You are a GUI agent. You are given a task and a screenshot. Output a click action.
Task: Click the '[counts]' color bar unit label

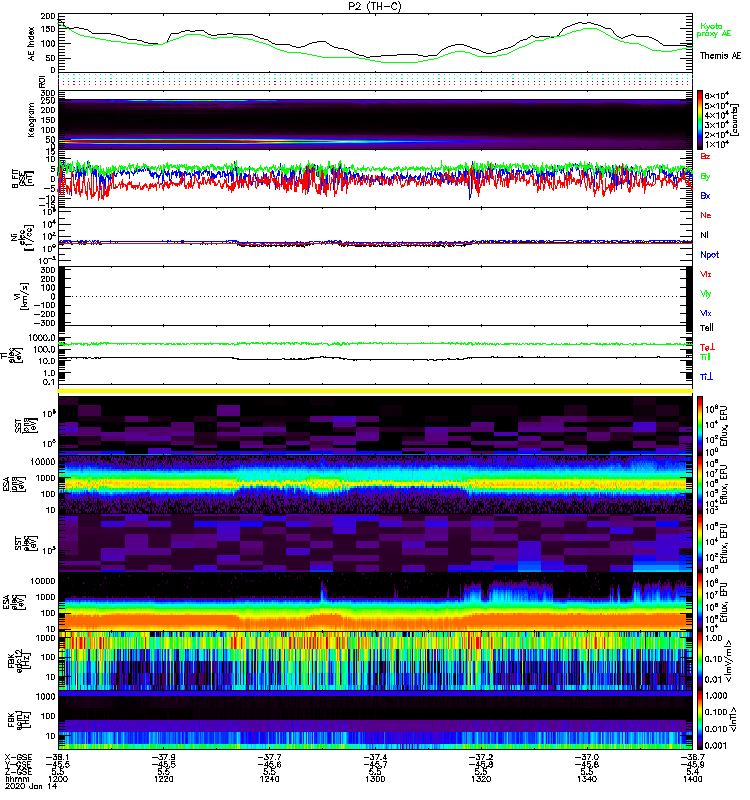[734, 120]
